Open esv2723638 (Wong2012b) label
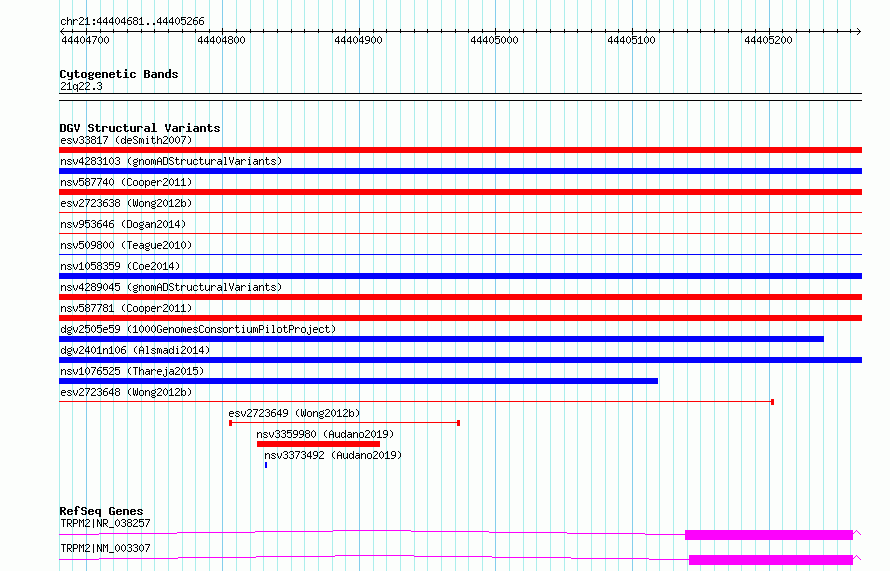This screenshot has width=890, height=571. pyautogui.click(x=126, y=203)
